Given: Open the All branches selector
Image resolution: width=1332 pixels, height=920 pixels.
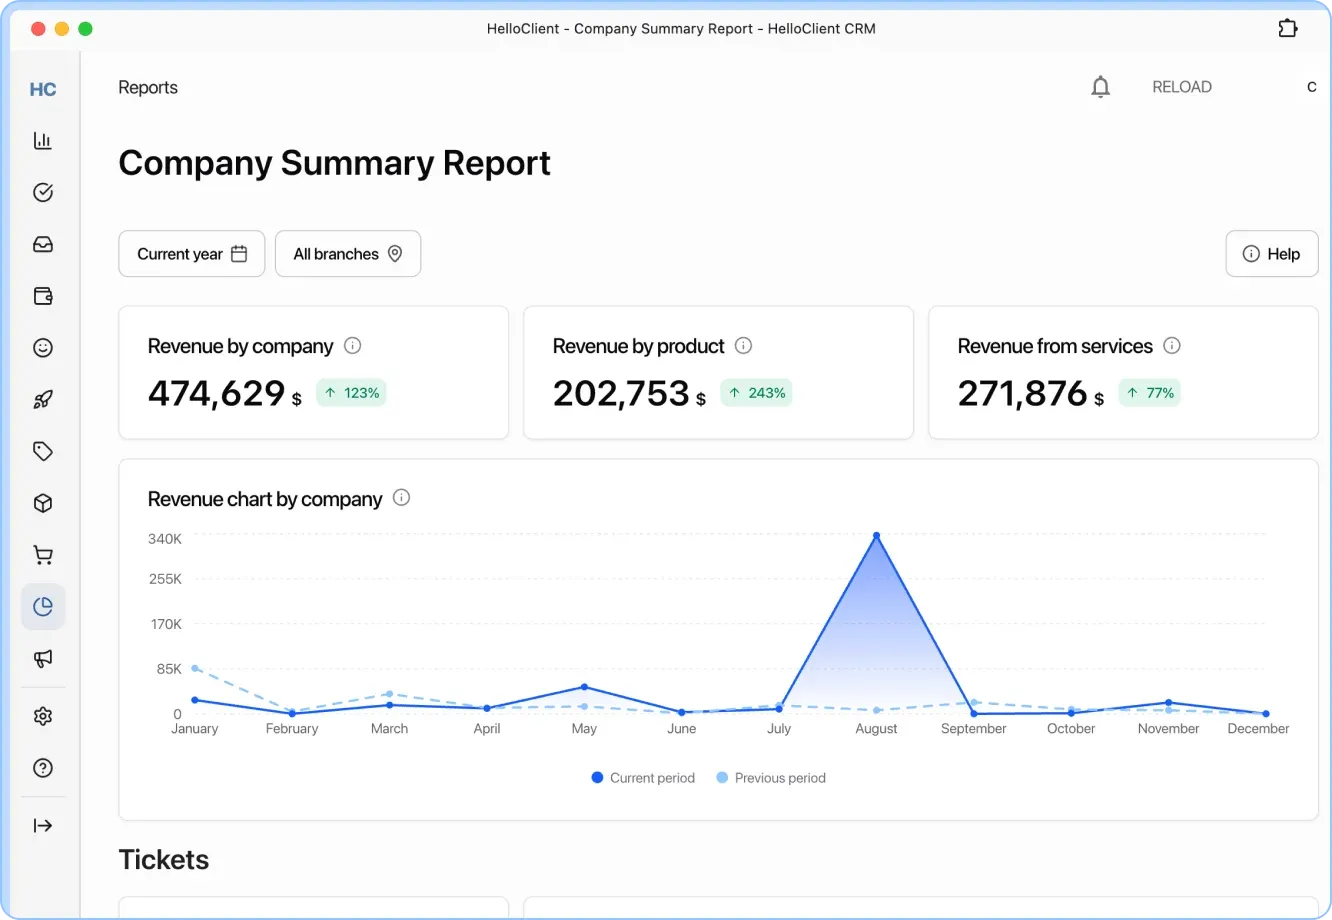Looking at the screenshot, I should point(348,253).
